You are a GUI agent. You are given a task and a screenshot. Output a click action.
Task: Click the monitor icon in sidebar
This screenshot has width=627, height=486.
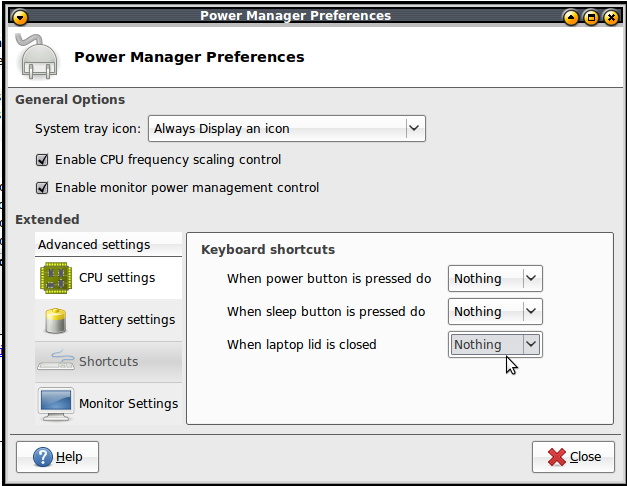(x=56, y=403)
